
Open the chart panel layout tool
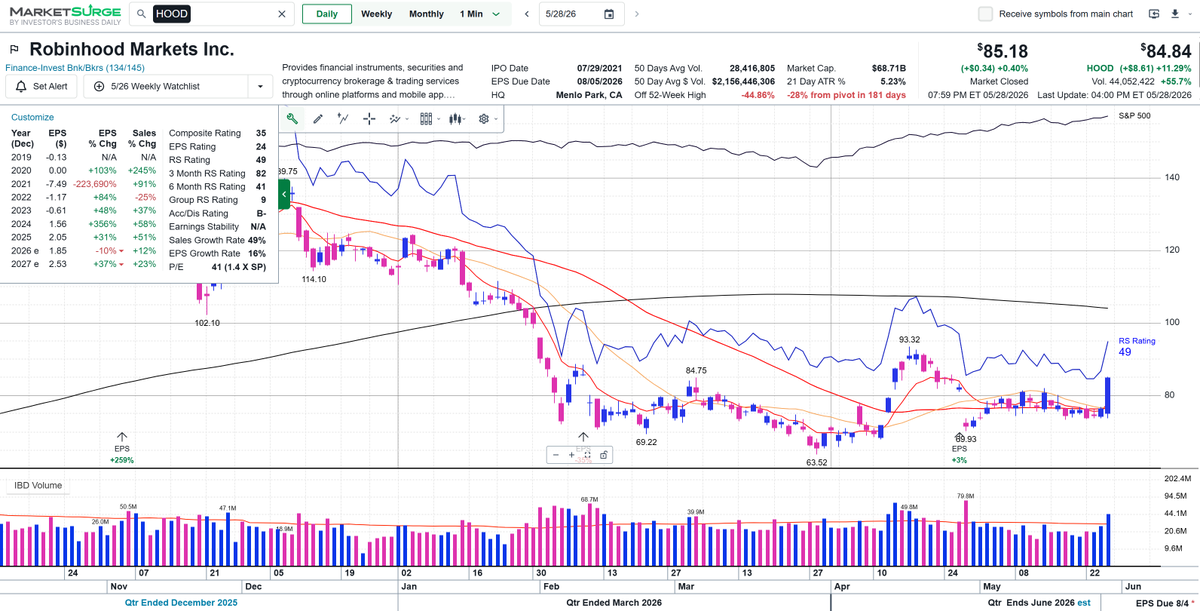coord(425,118)
